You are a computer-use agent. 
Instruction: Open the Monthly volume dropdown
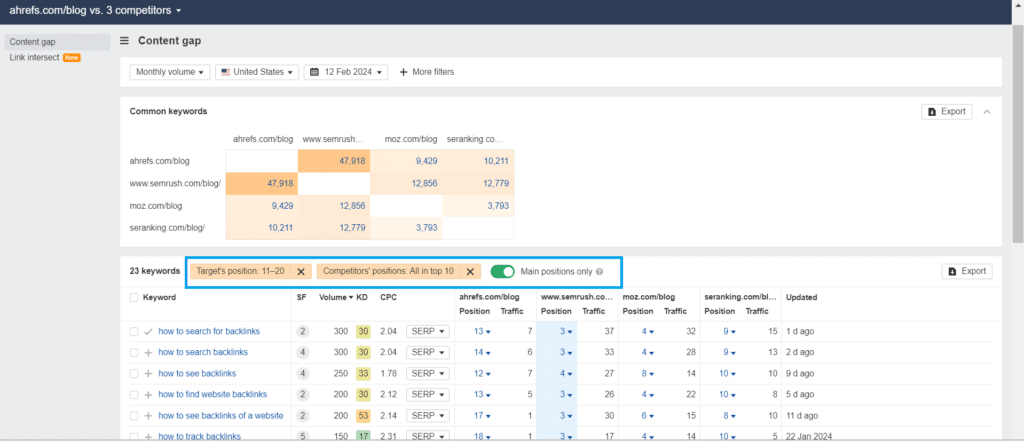(170, 72)
